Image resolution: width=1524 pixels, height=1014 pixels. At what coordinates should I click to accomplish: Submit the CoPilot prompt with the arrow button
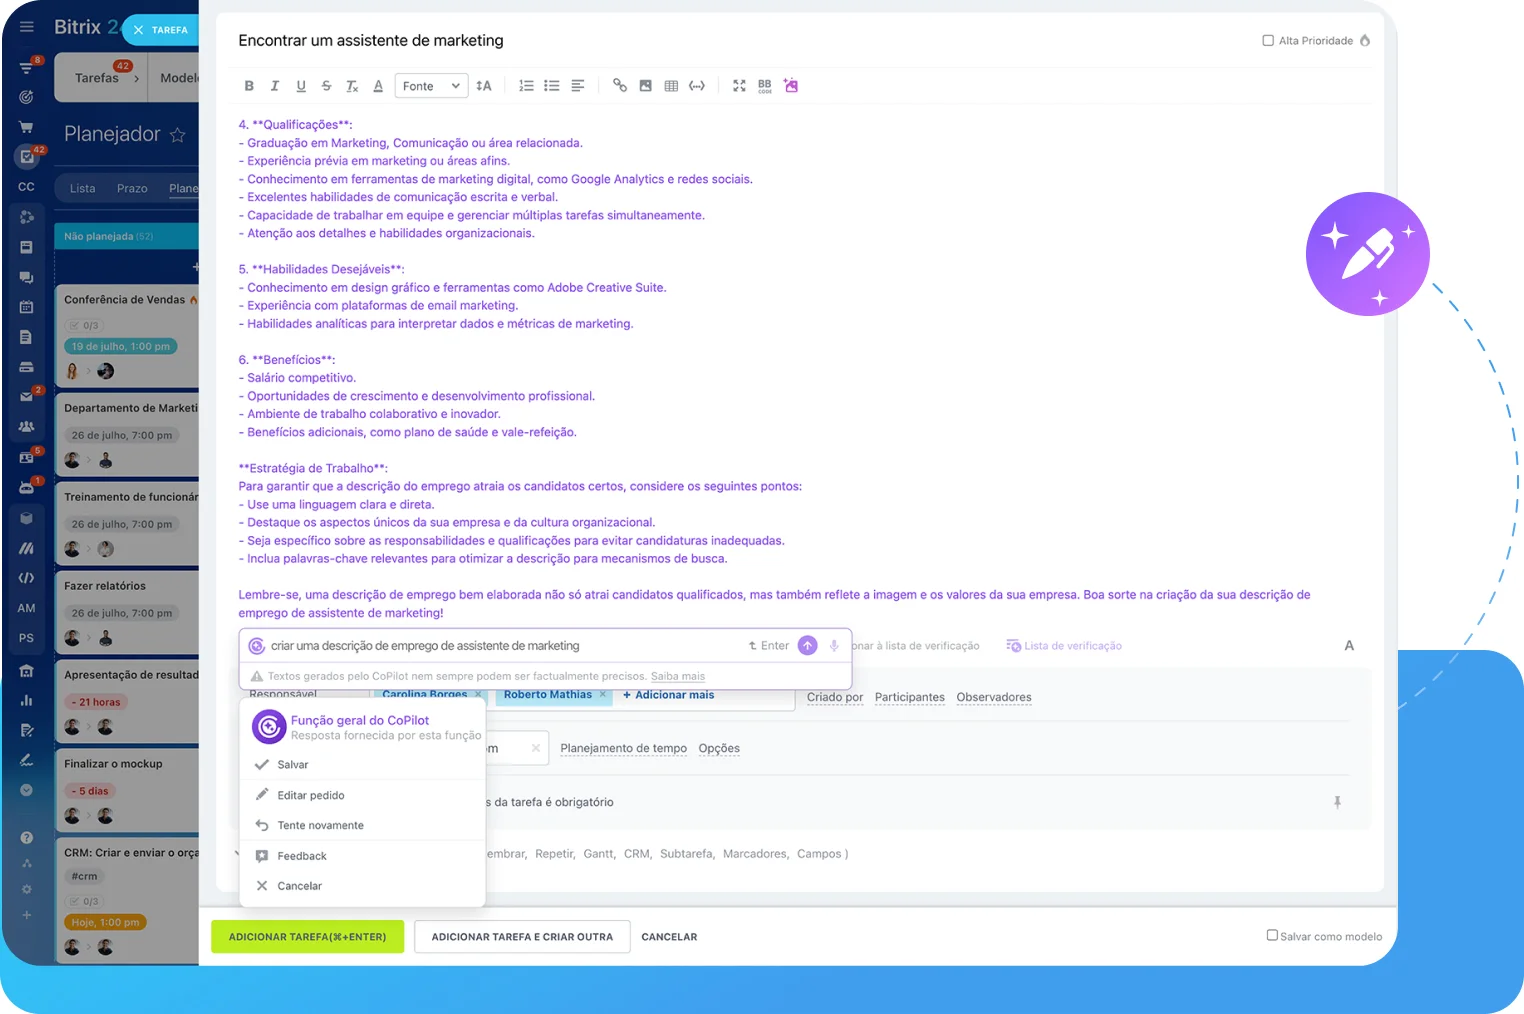[807, 645]
